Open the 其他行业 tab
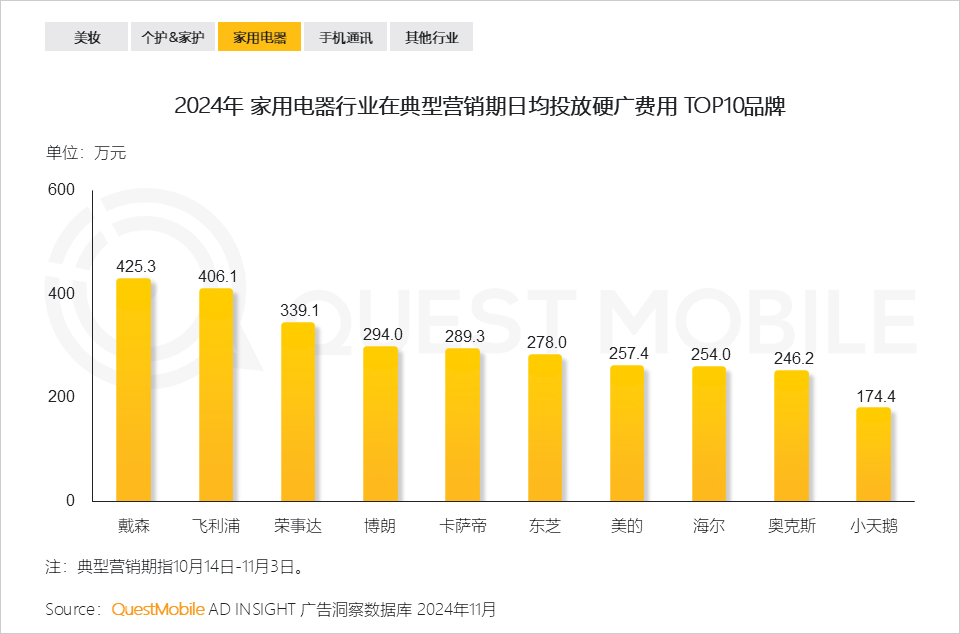The width and height of the screenshot is (960, 634). [x=432, y=37]
